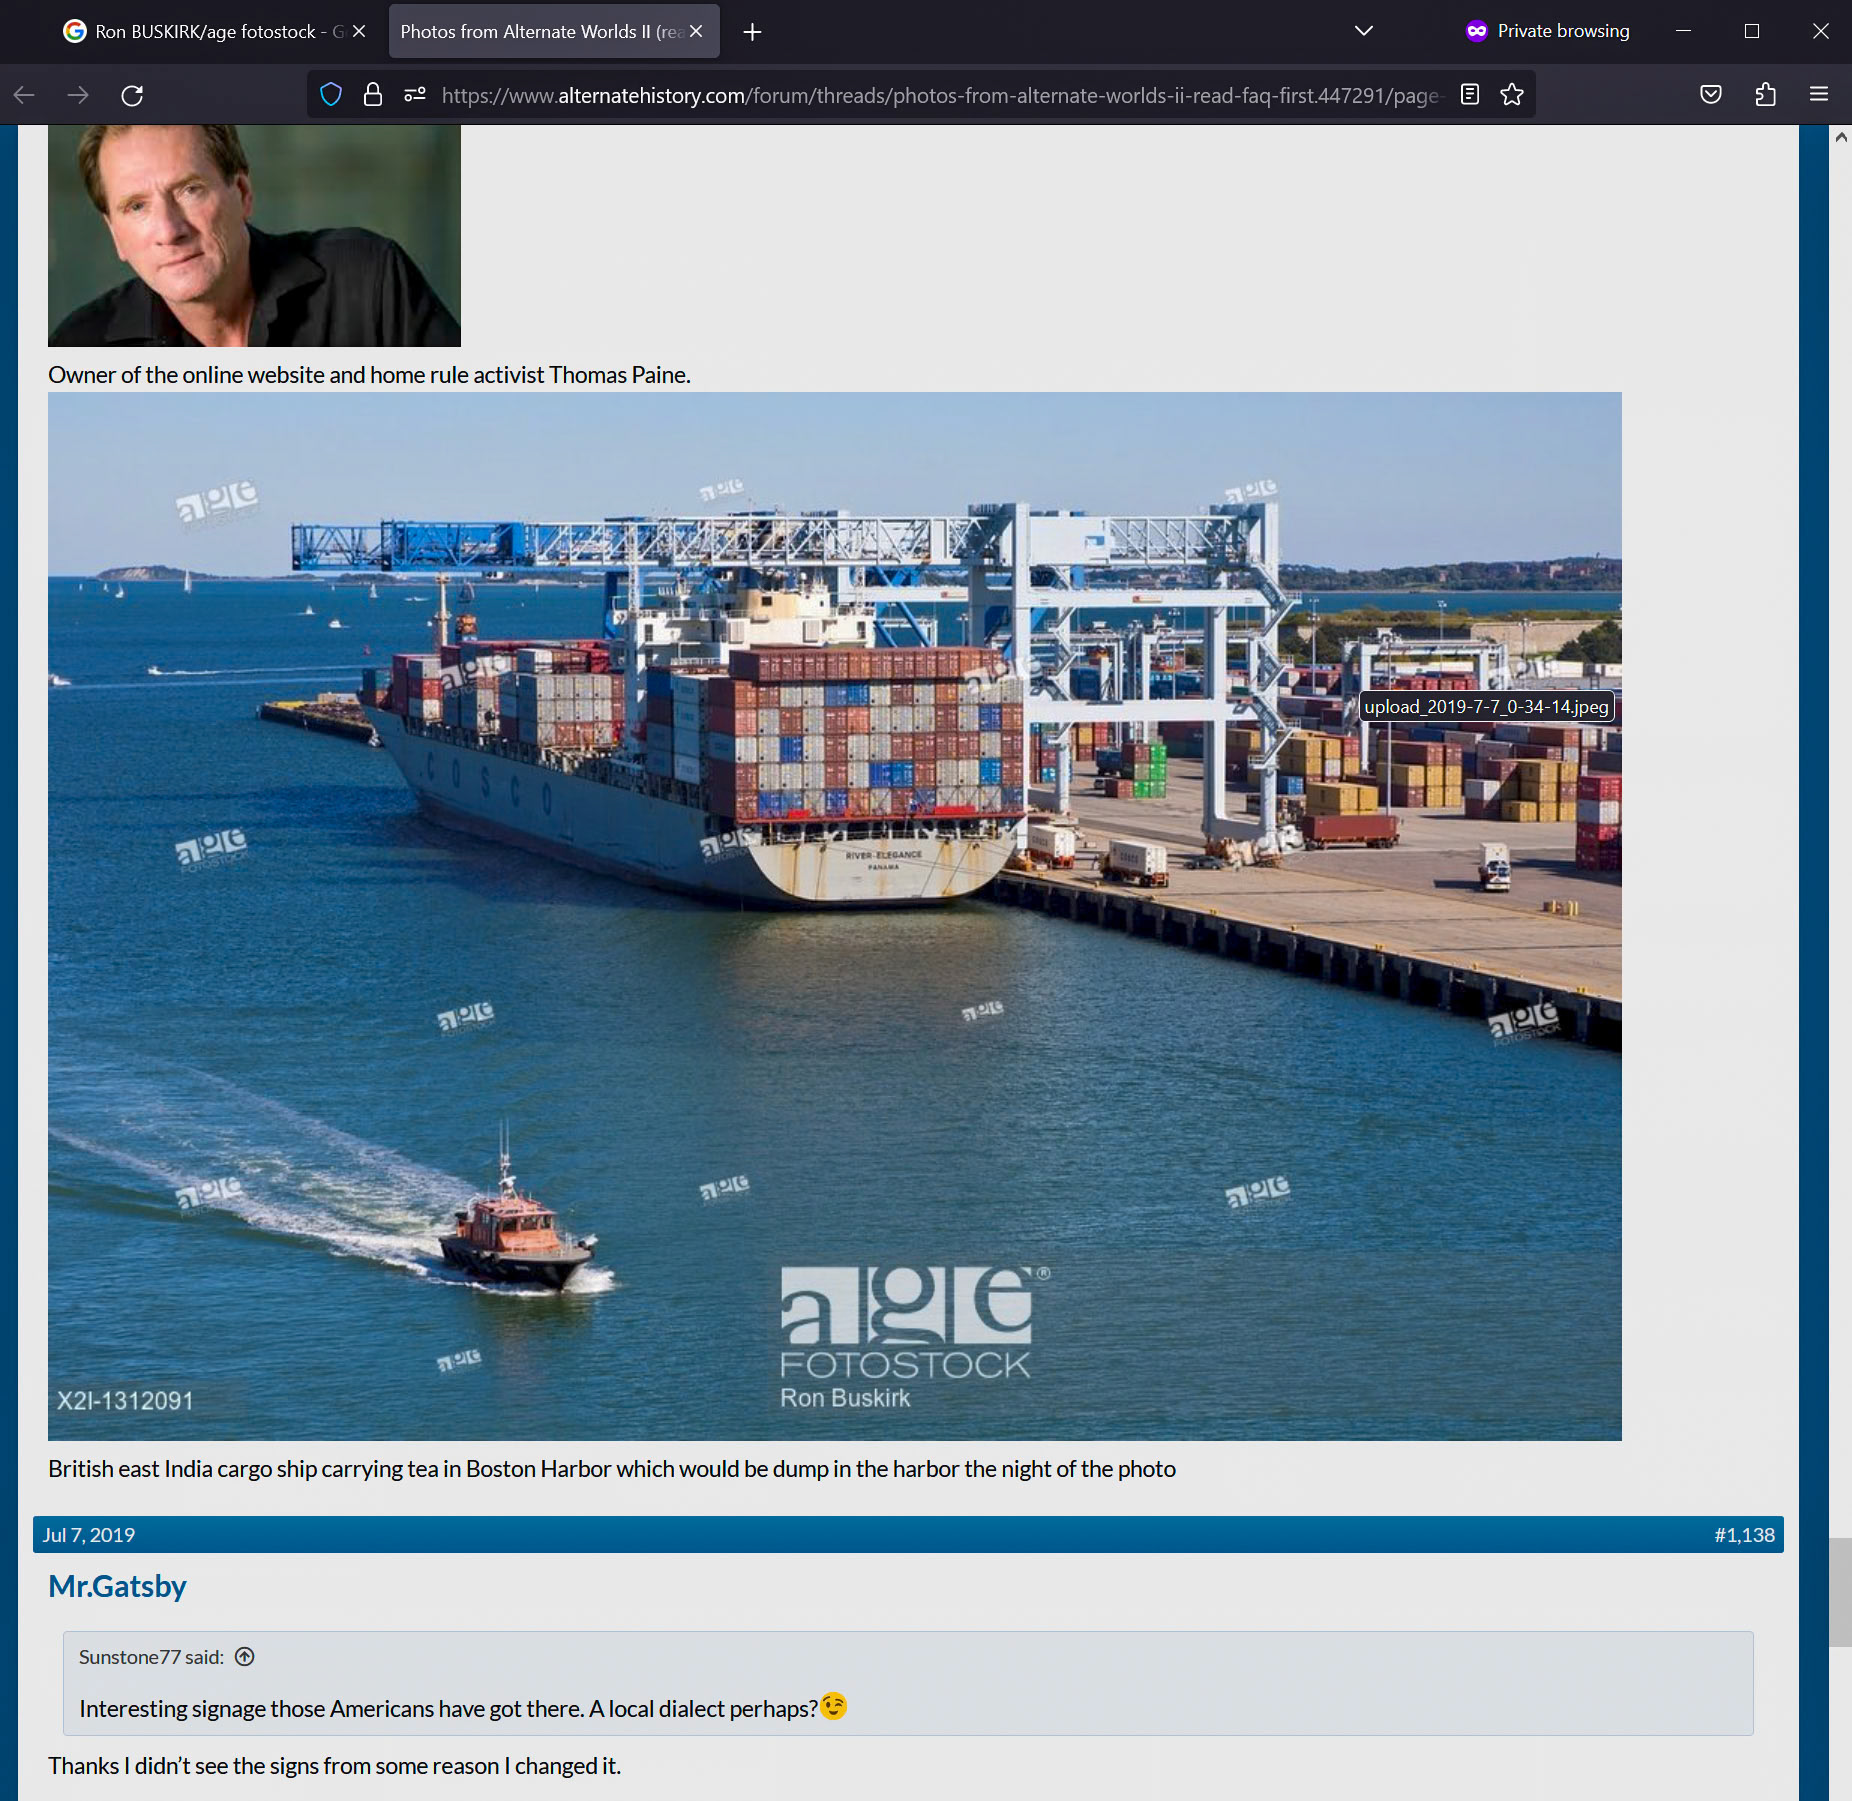Click caption 'British east India cargo ship…'

(x=612, y=1469)
